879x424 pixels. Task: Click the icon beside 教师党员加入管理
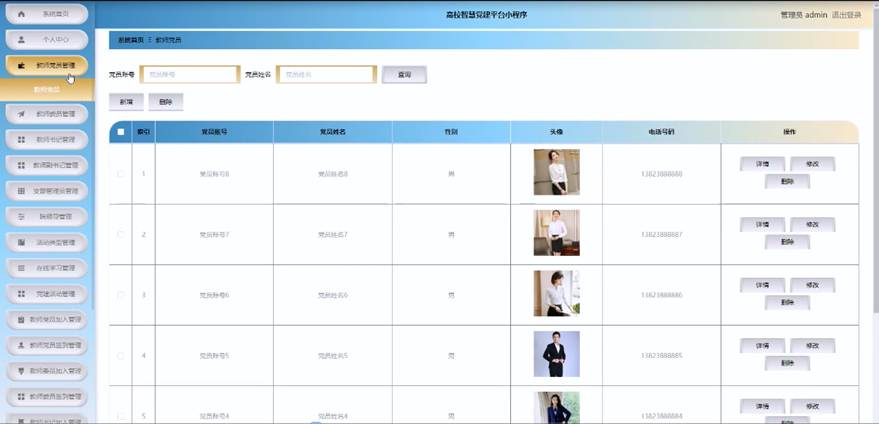[x=21, y=320]
